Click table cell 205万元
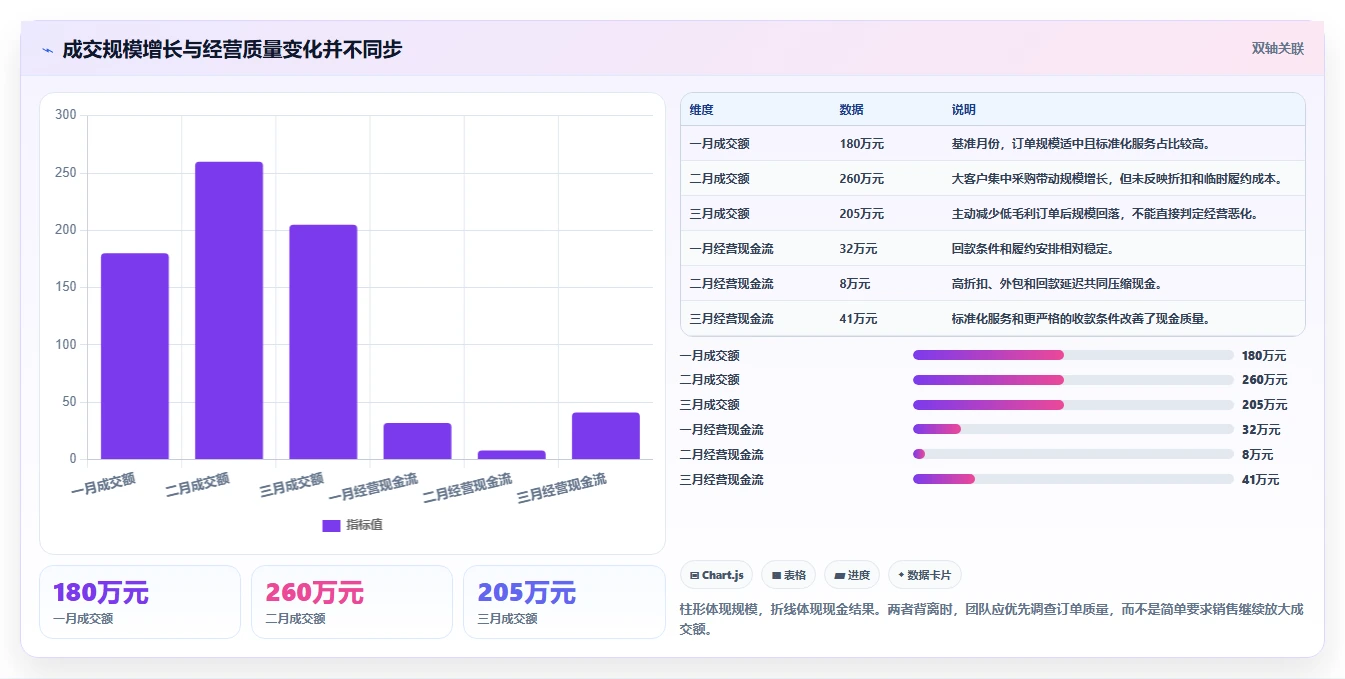The width and height of the screenshot is (1345, 679). 862,214
